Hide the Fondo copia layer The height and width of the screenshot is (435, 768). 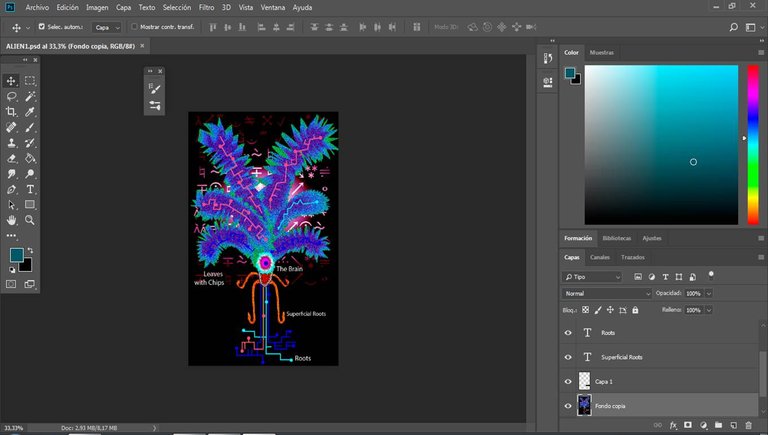point(568,406)
